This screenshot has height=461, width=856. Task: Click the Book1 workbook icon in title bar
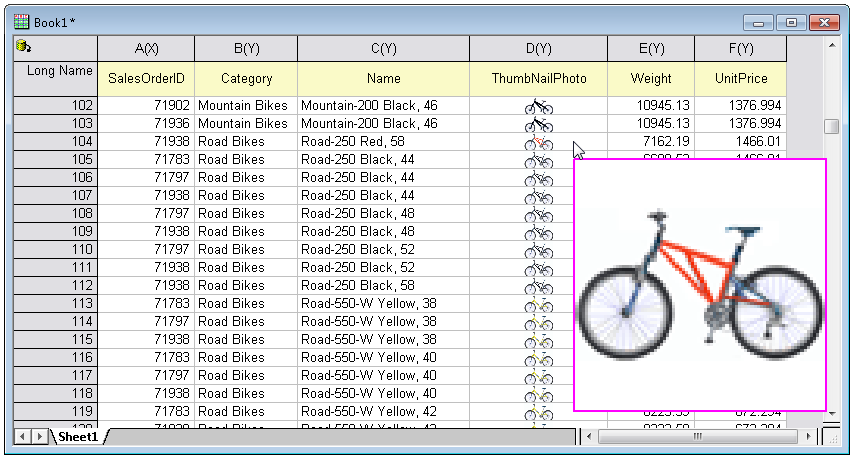pyautogui.click(x=21, y=21)
